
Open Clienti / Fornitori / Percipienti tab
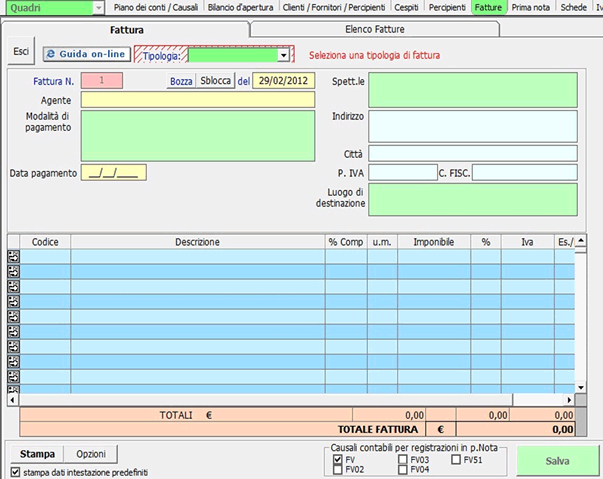click(334, 7)
